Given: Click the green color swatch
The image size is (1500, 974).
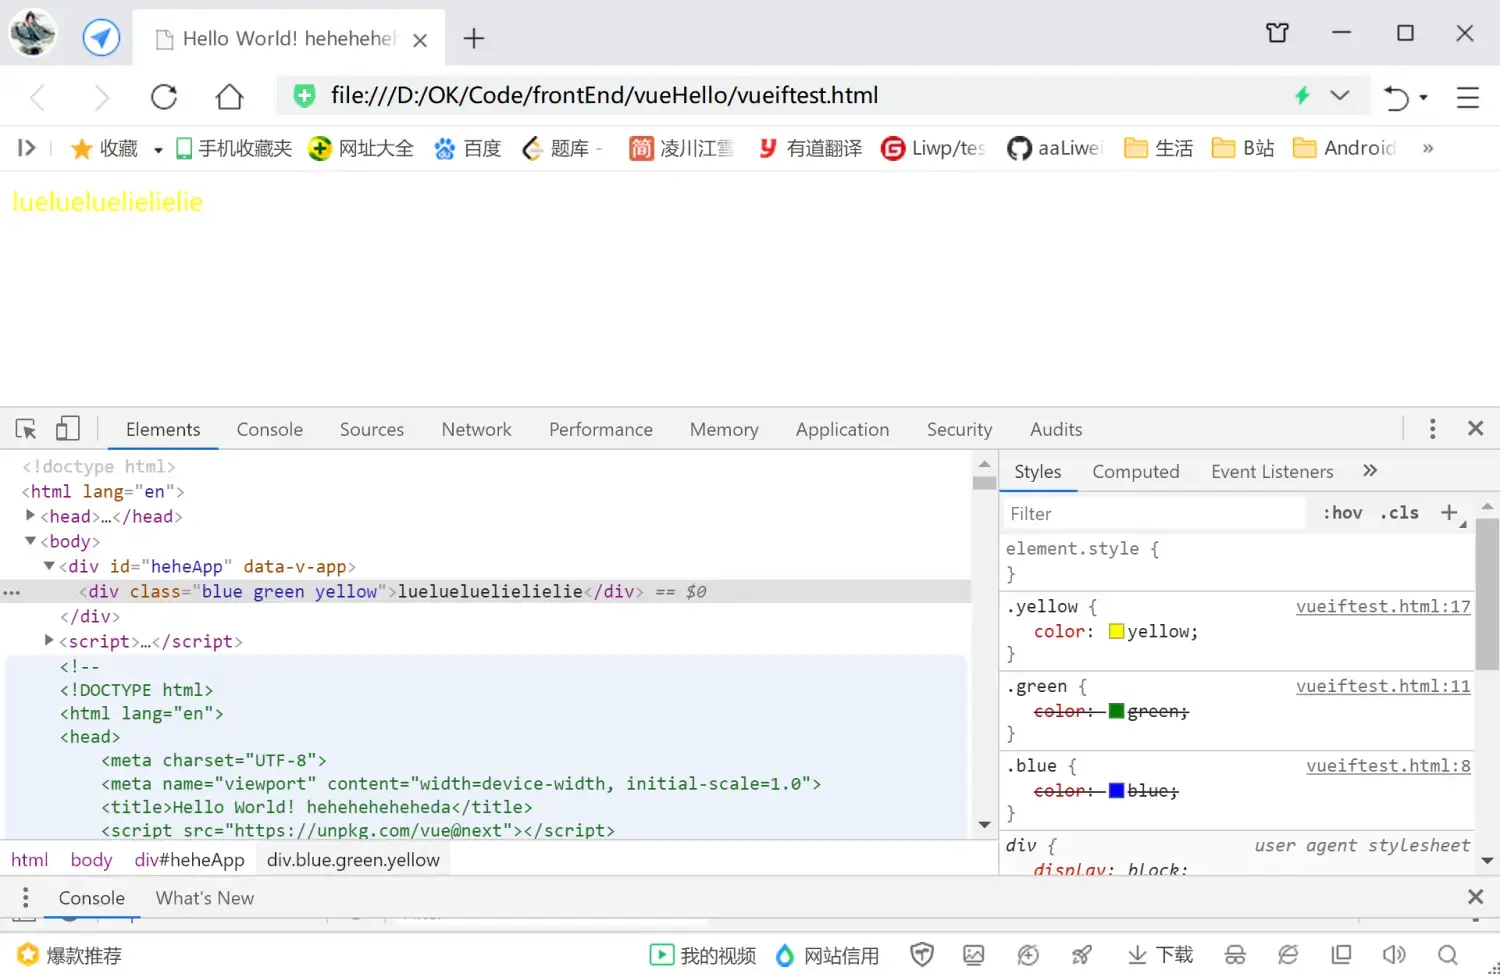Looking at the screenshot, I should click(x=1116, y=711).
